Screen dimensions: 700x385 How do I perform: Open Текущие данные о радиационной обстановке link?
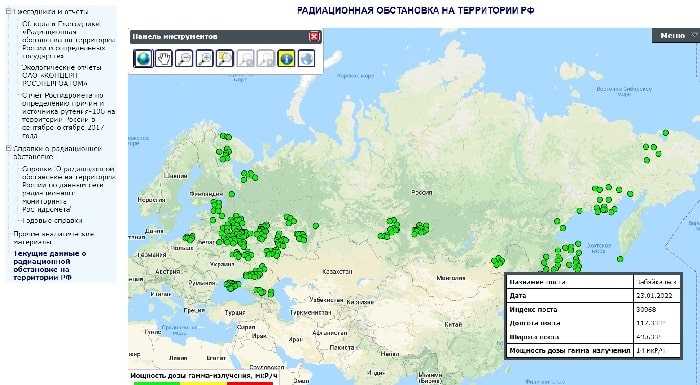[50, 265]
